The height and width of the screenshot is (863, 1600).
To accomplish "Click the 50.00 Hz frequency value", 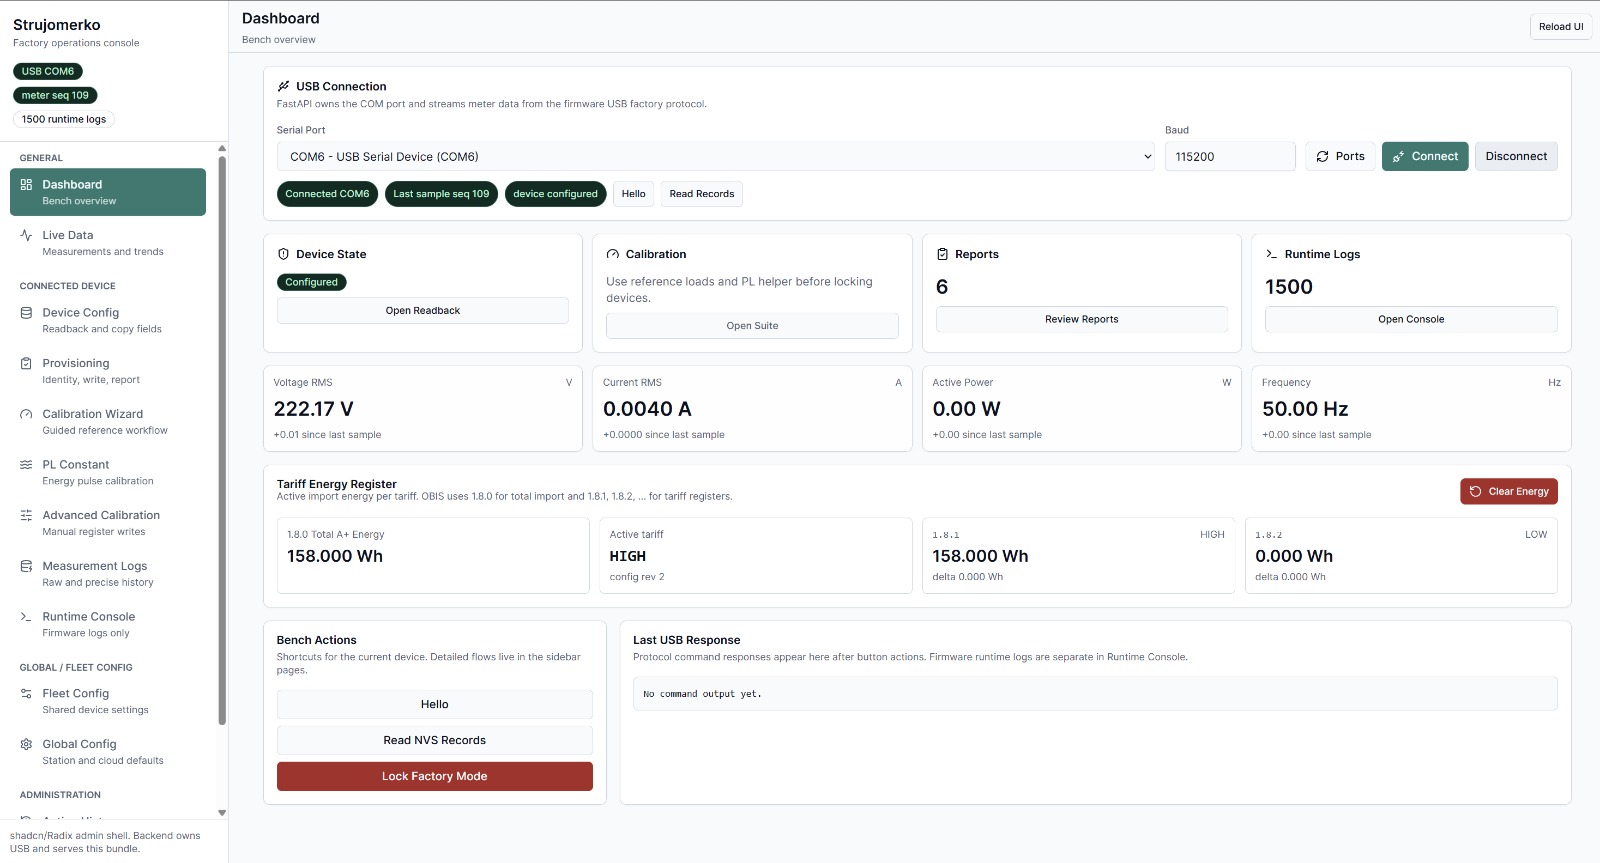I will pyautogui.click(x=1305, y=409).
